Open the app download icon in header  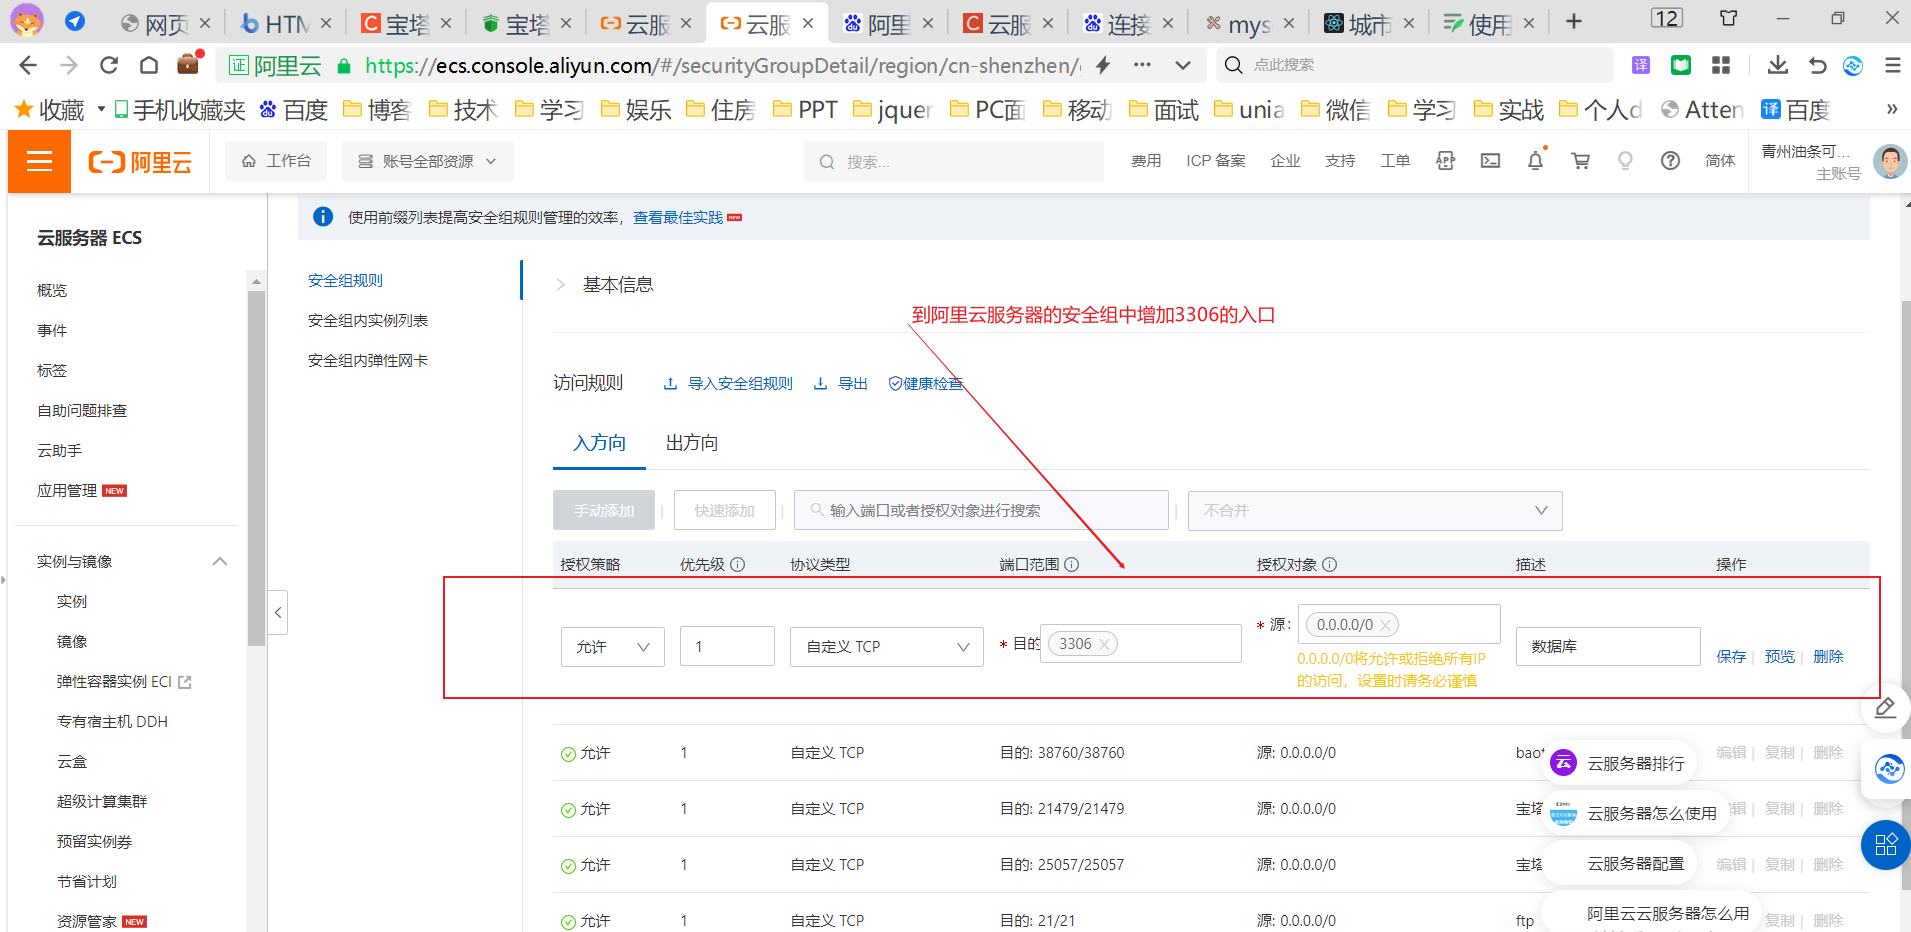pyautogui.click(x=1445, y=161)
